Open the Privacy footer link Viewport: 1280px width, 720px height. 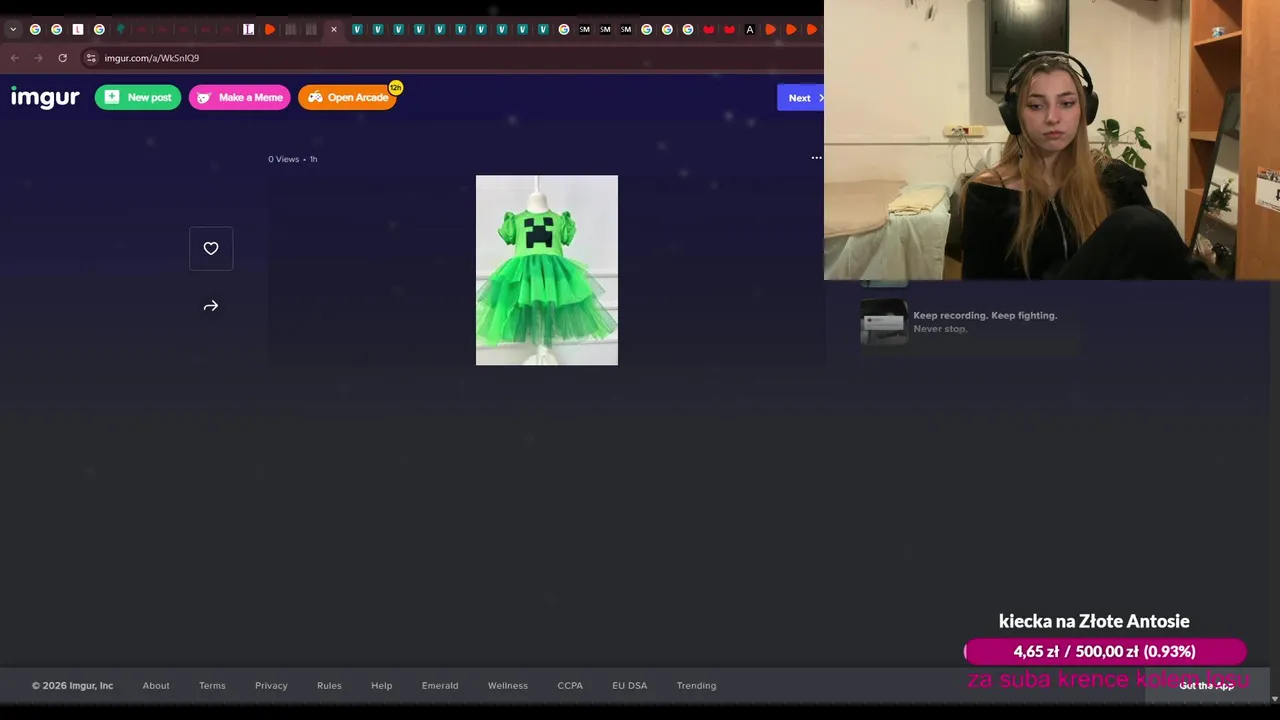(x=271, y=686)
